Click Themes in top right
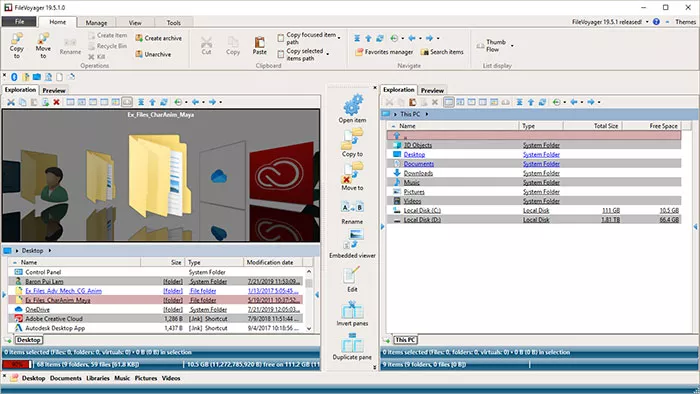The height and width of the screenshot is (394, 700). (685, 22)
